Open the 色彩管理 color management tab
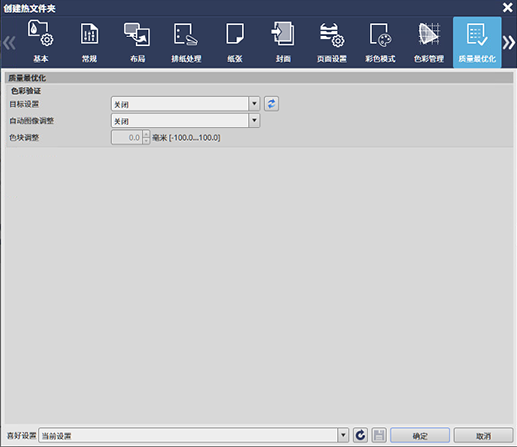 click(429, 42)
